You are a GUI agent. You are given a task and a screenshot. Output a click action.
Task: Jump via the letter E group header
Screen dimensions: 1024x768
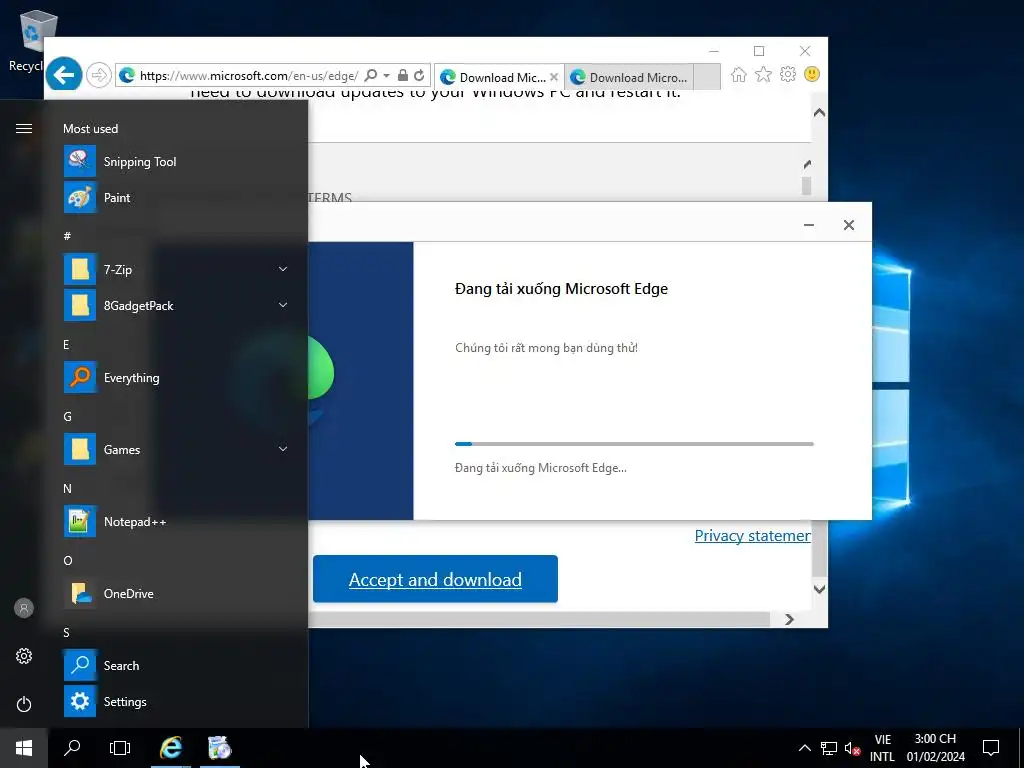tap(66, 344)
